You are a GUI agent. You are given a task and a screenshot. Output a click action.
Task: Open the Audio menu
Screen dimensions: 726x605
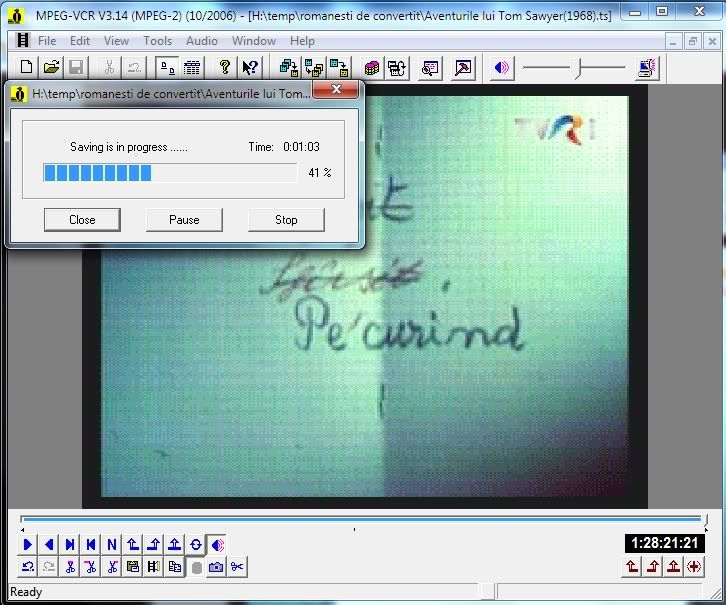(202, 41)
